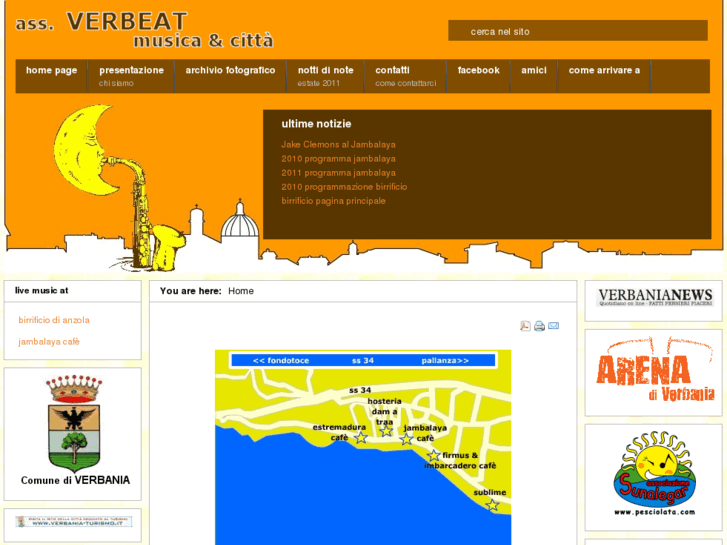The width and height of the screenshot is (727, 545).
Task: Click the Sunalegar pesciolata.com banner
Action: 654,474
